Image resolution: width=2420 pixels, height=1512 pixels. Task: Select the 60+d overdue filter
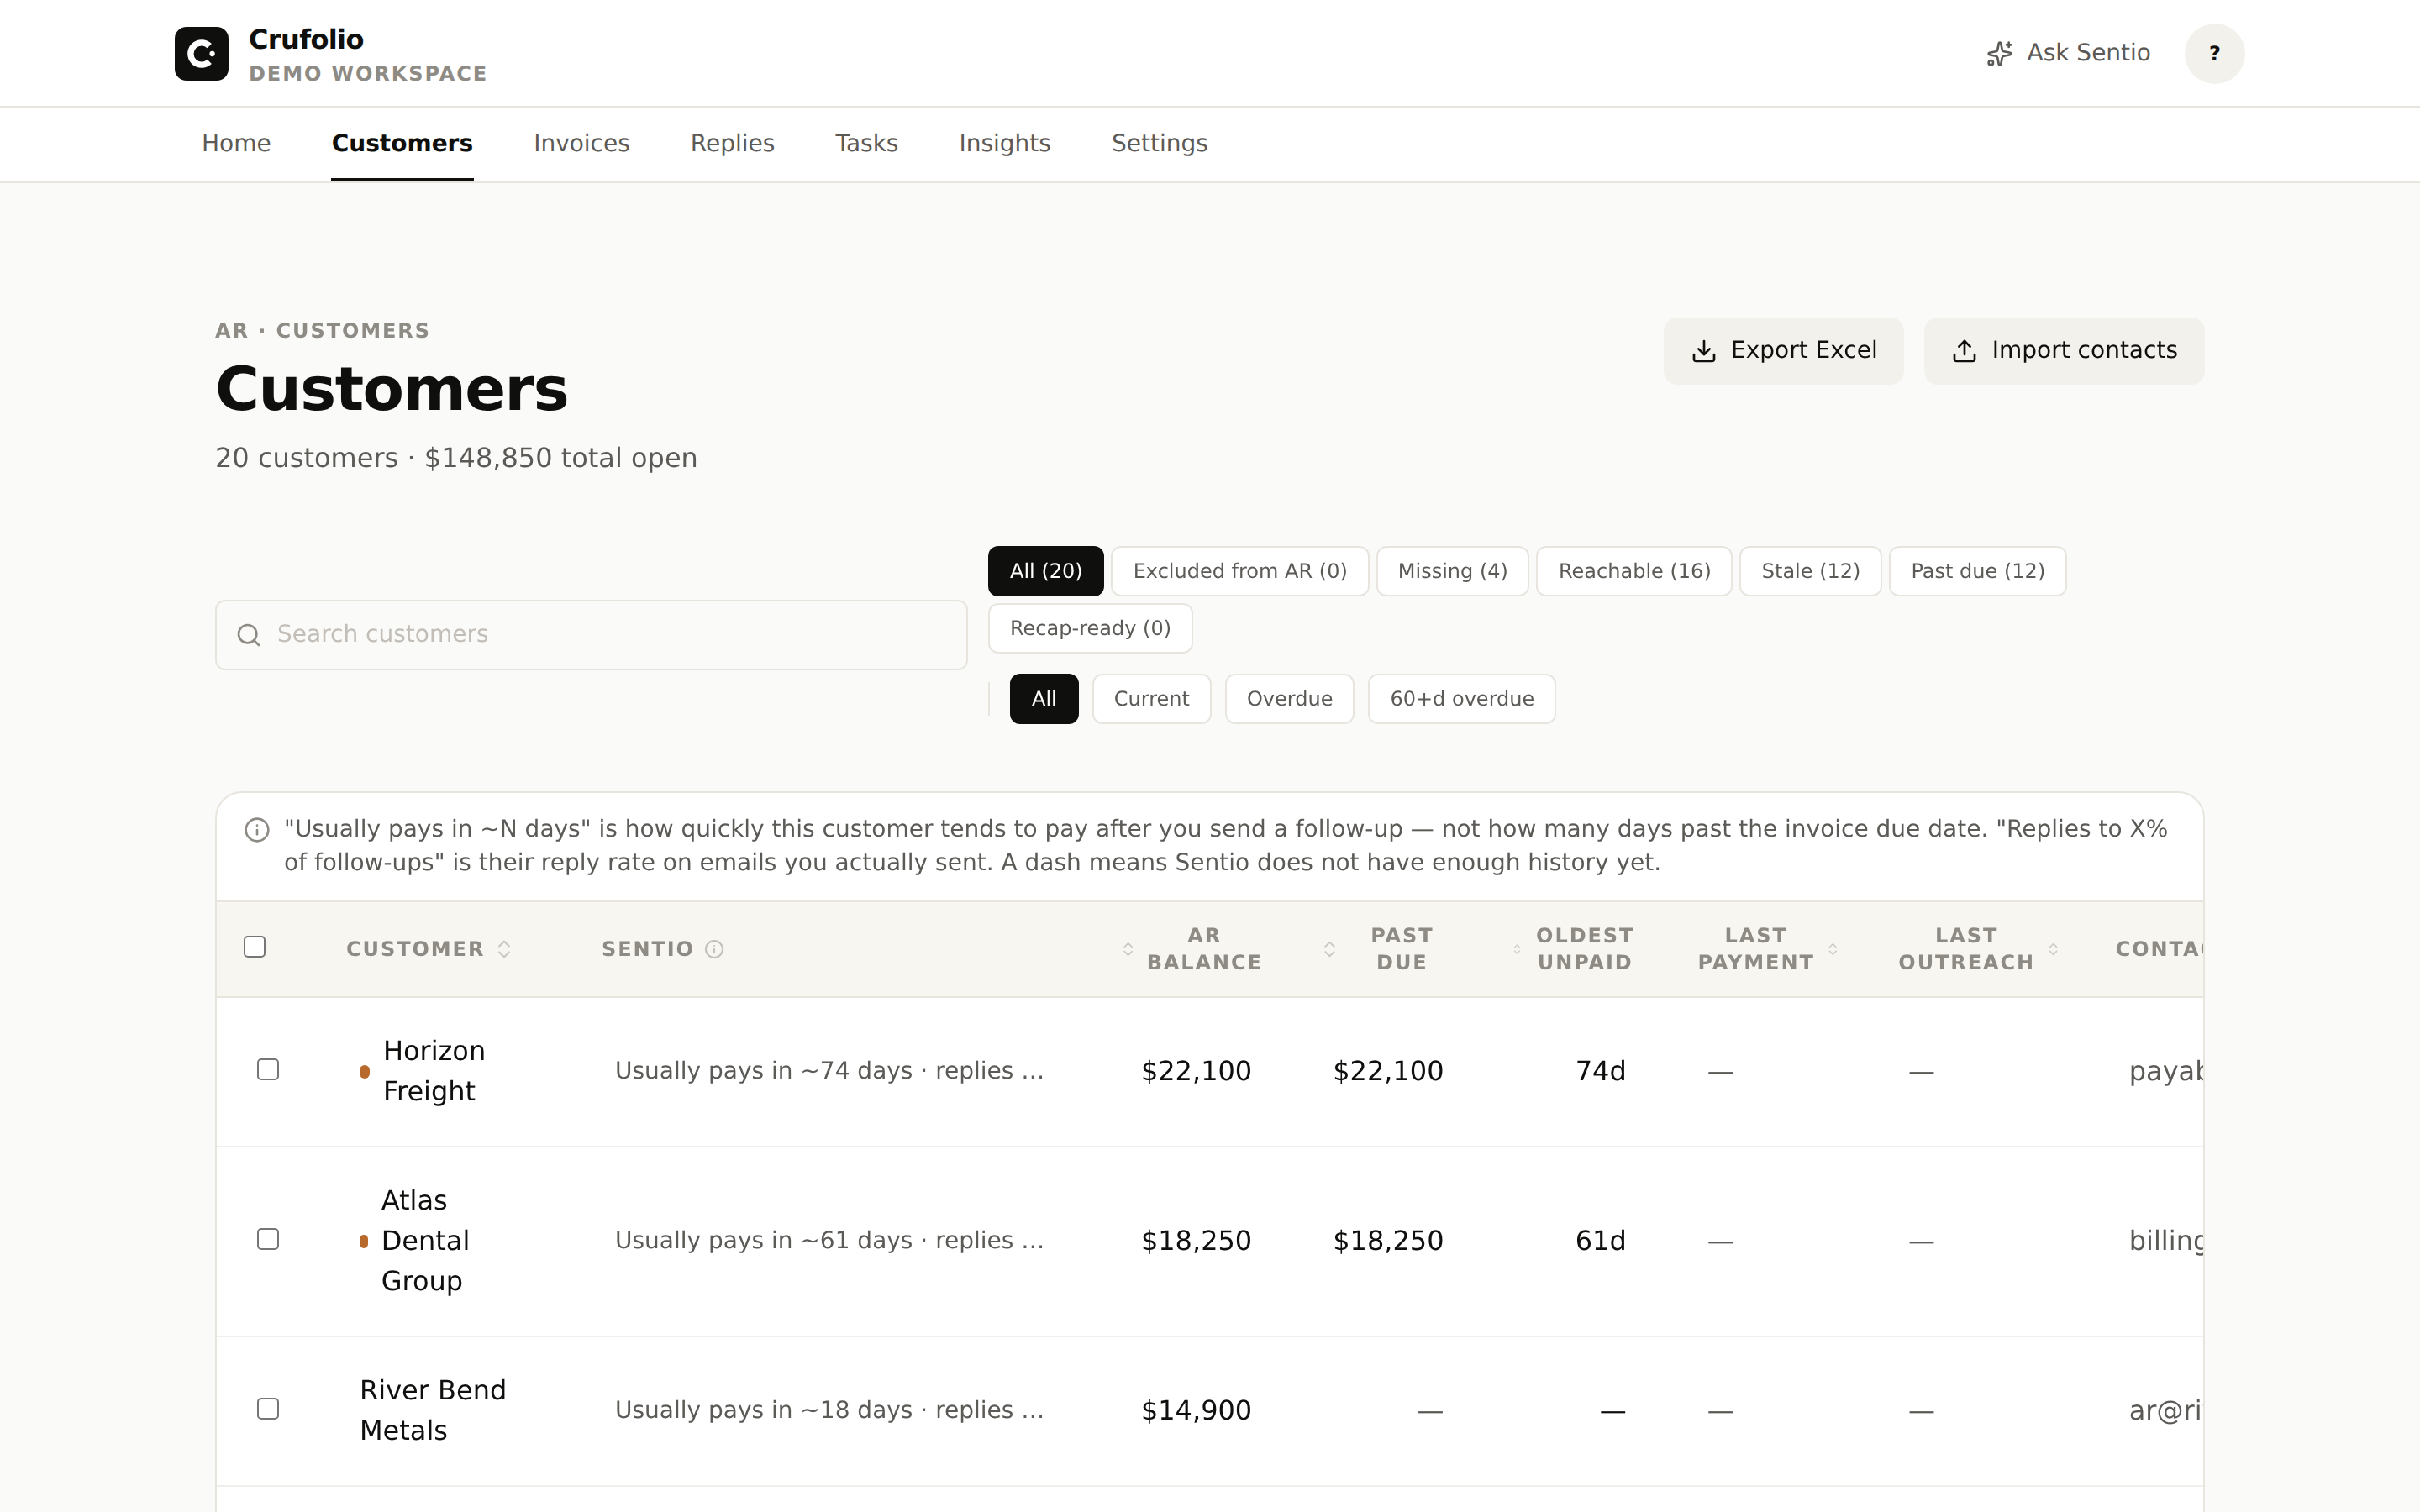pos(1461,699)
